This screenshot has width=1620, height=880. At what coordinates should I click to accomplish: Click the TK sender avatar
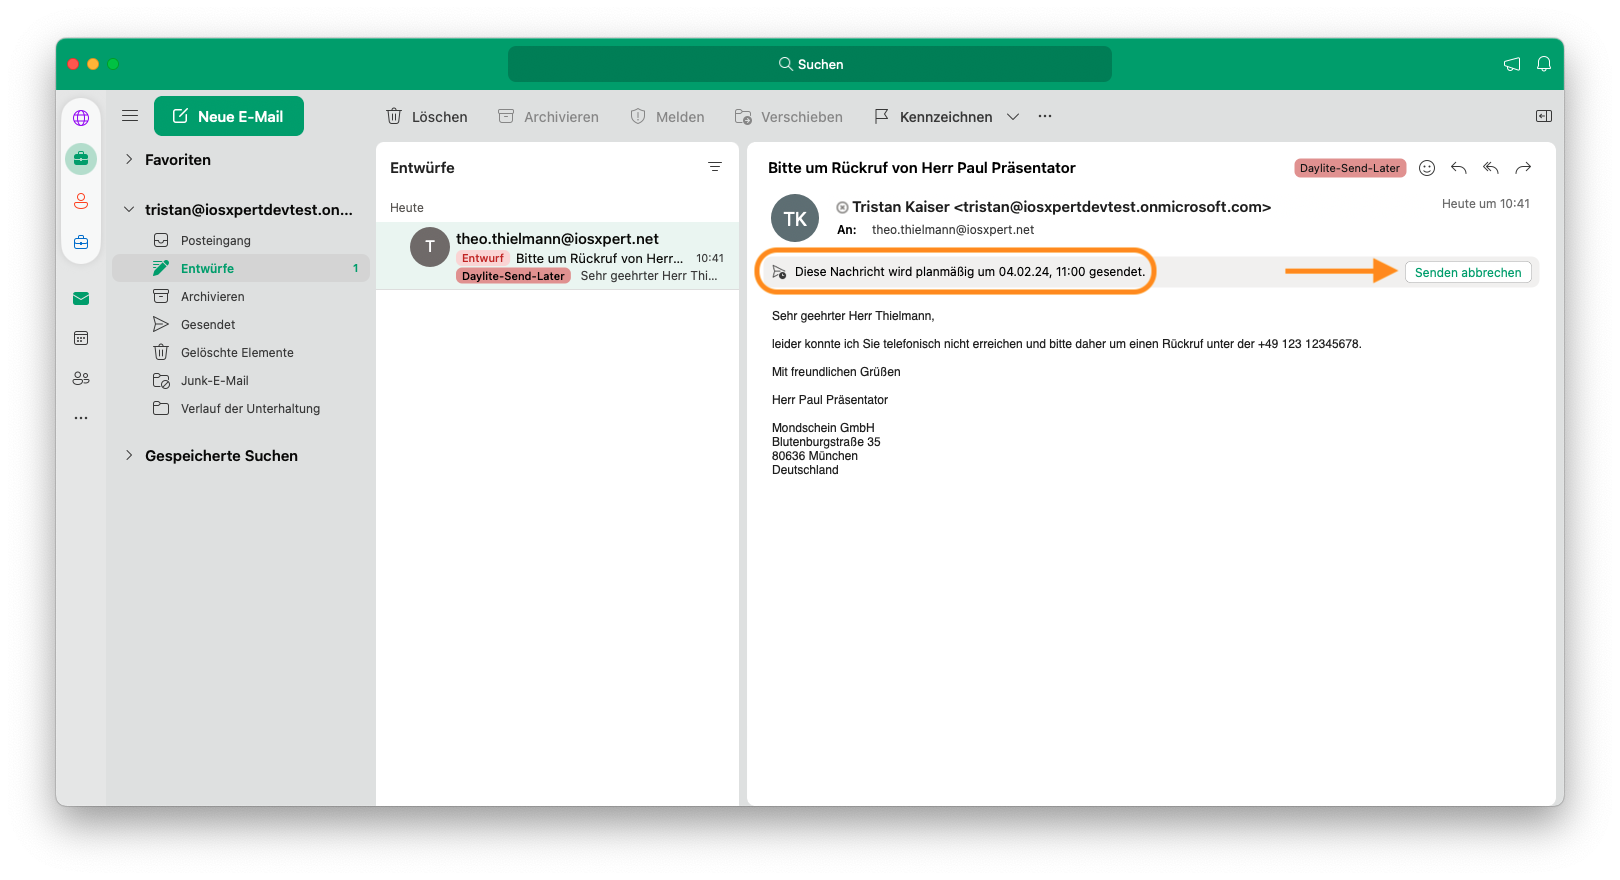tap(795, 218)
